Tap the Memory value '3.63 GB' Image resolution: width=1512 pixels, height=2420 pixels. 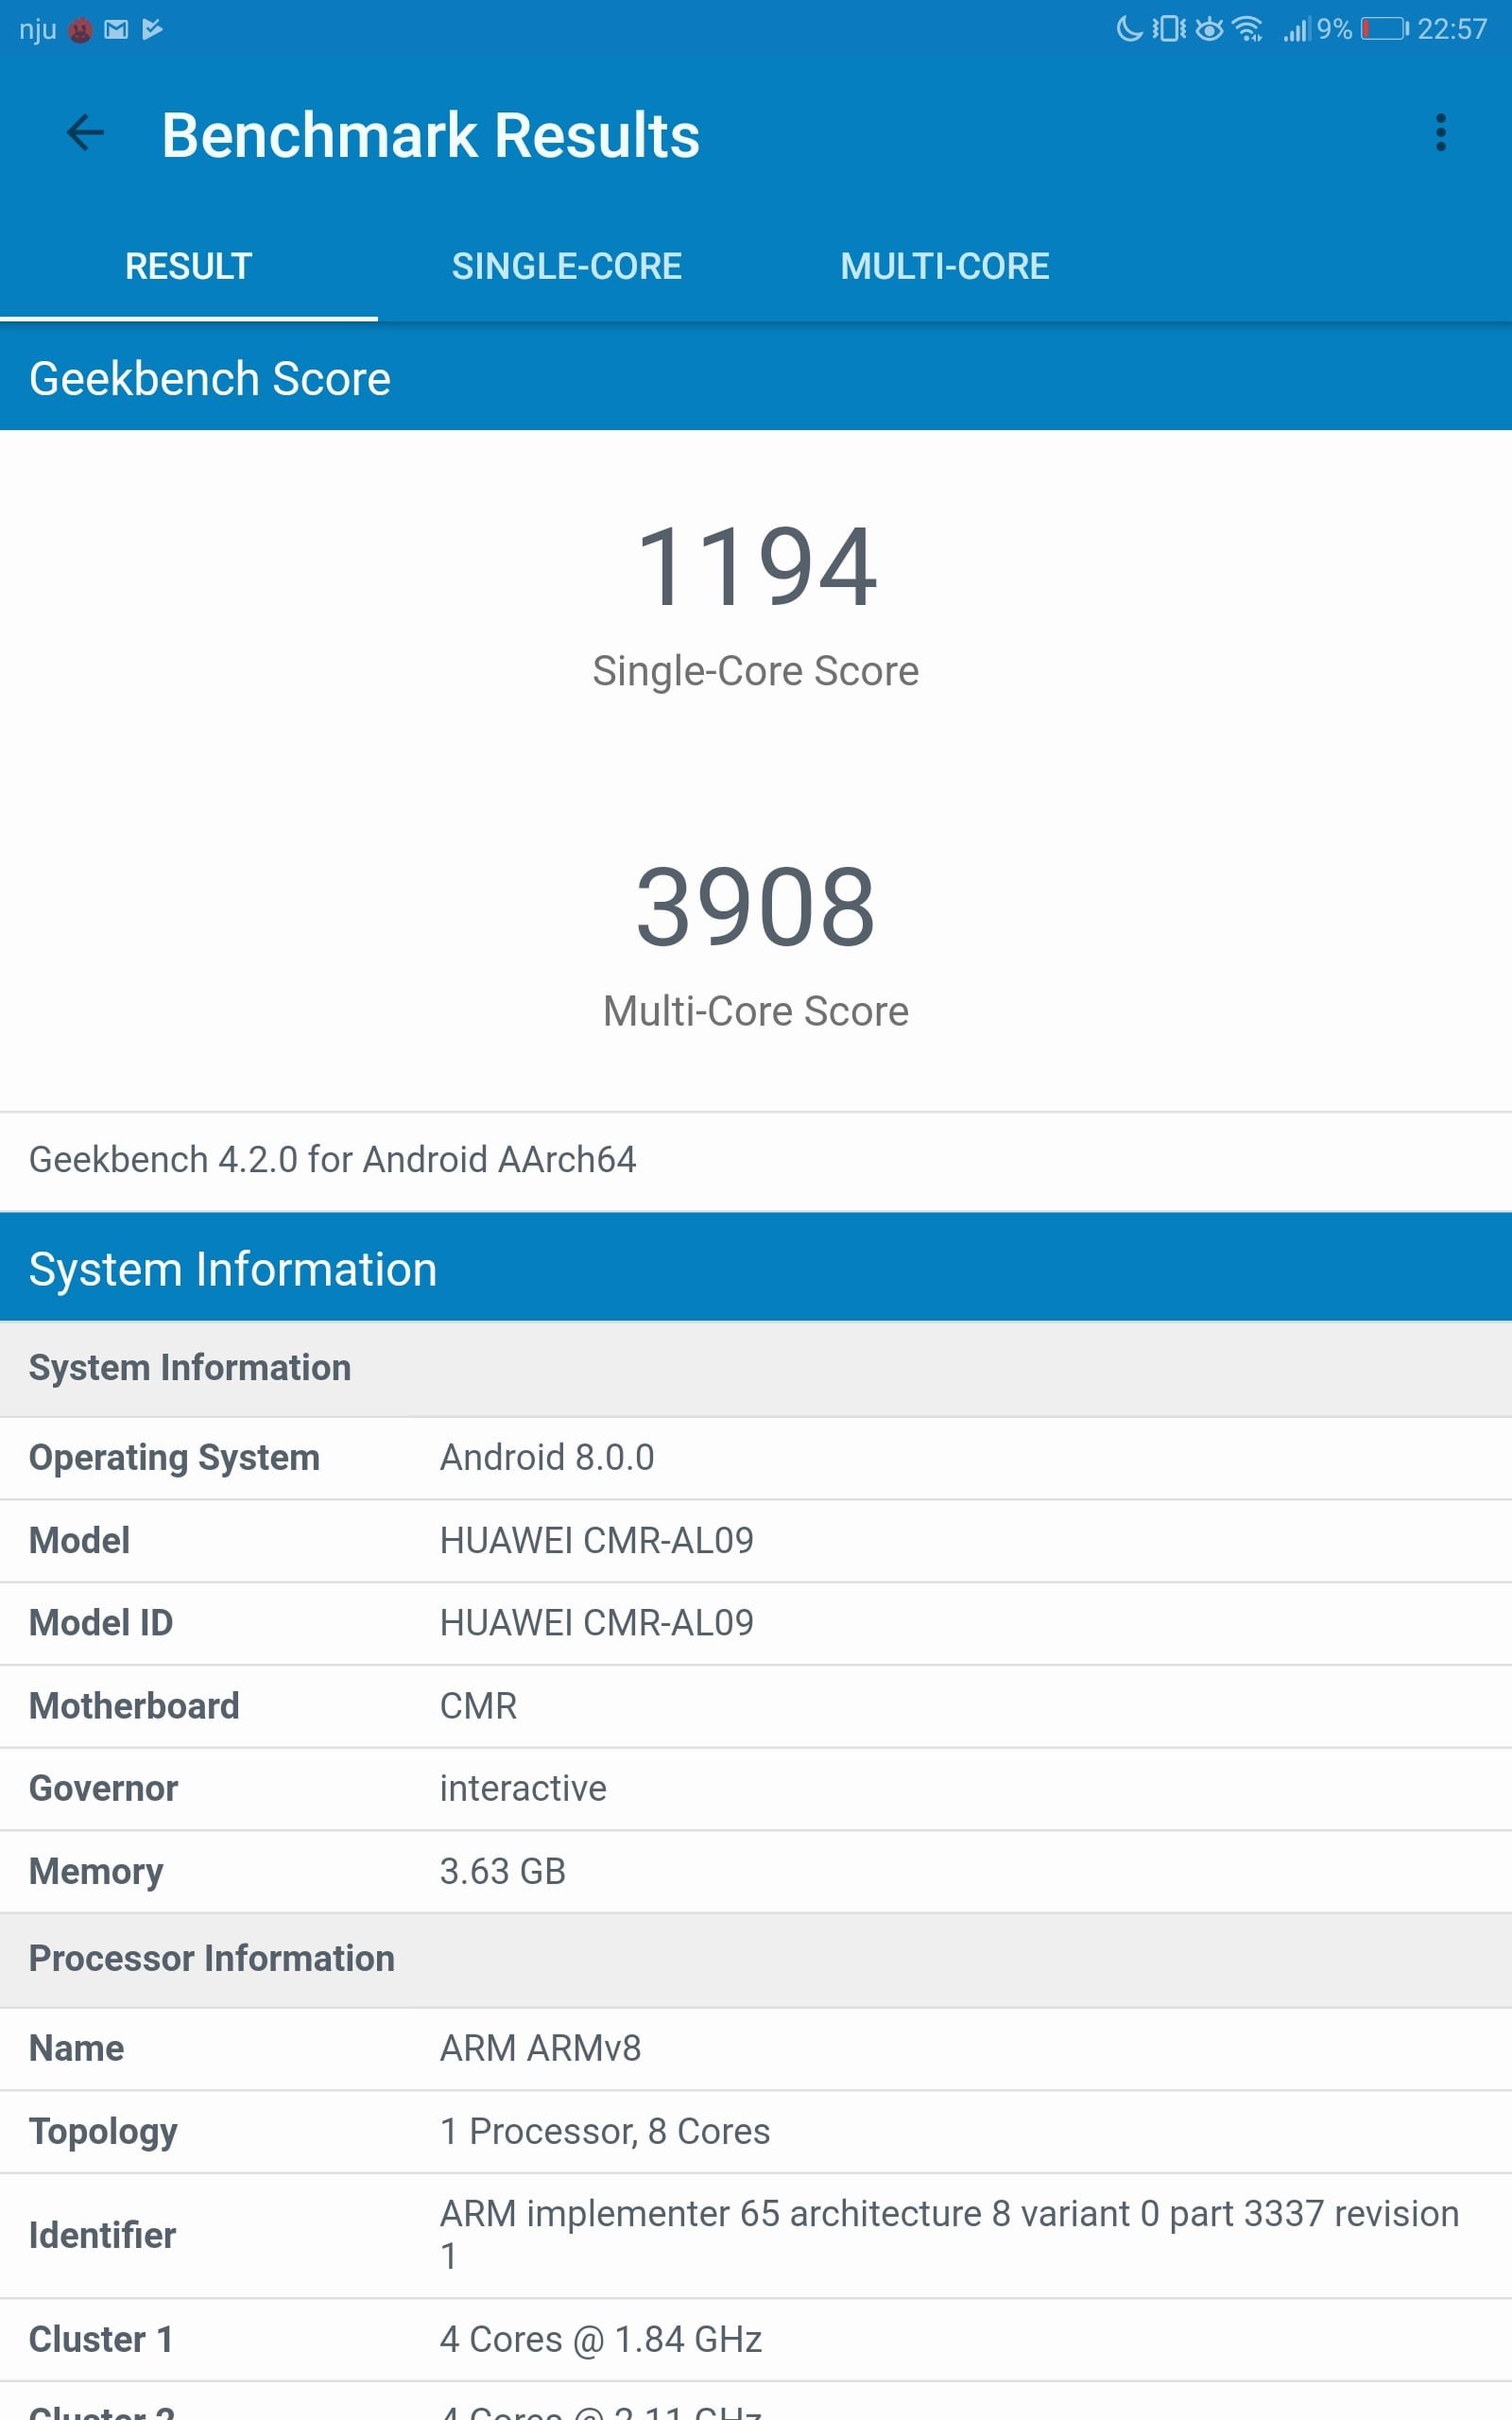click(503, 1870)
